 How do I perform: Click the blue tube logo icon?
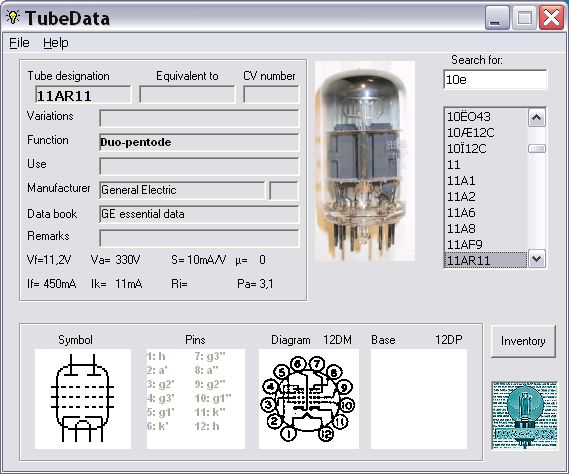[x=525, y=415]
